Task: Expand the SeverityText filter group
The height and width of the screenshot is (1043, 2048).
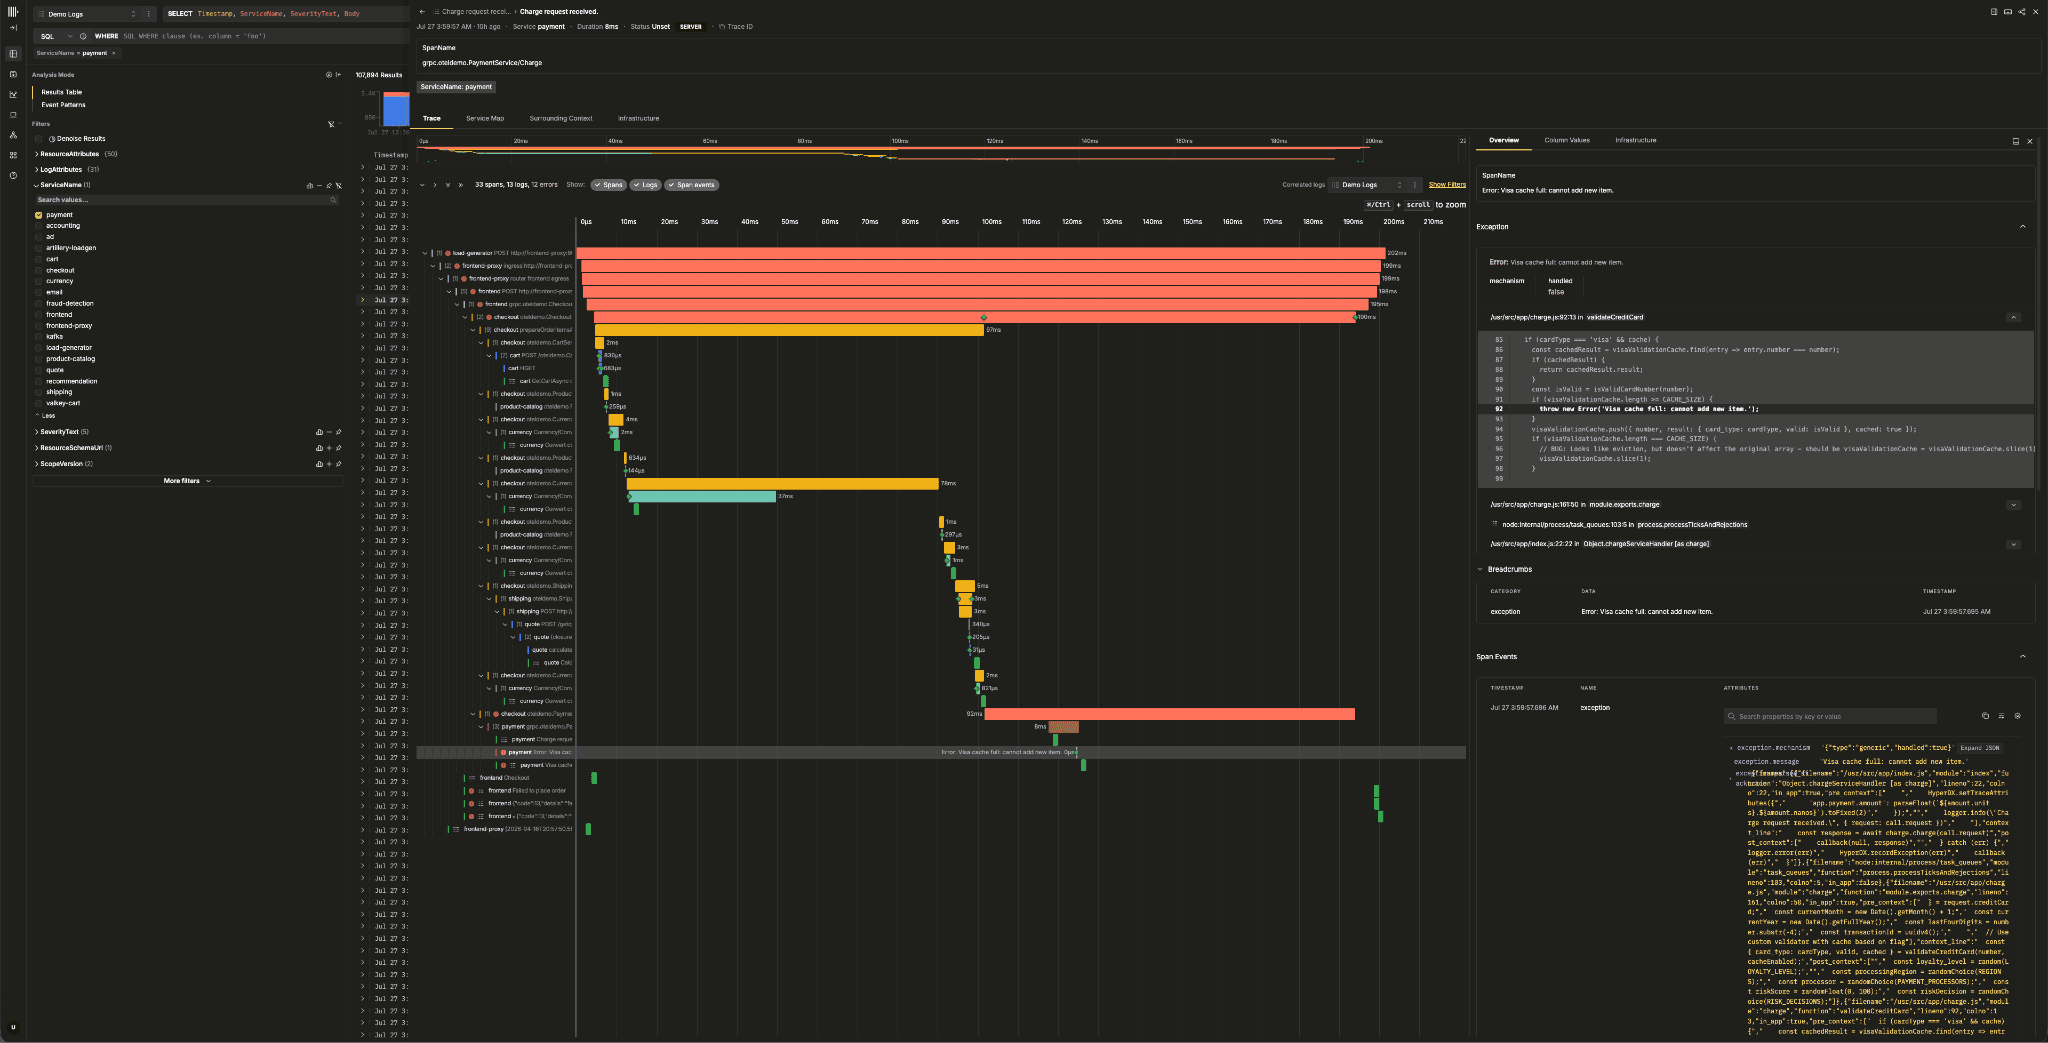Action: [x=62, y=432]
